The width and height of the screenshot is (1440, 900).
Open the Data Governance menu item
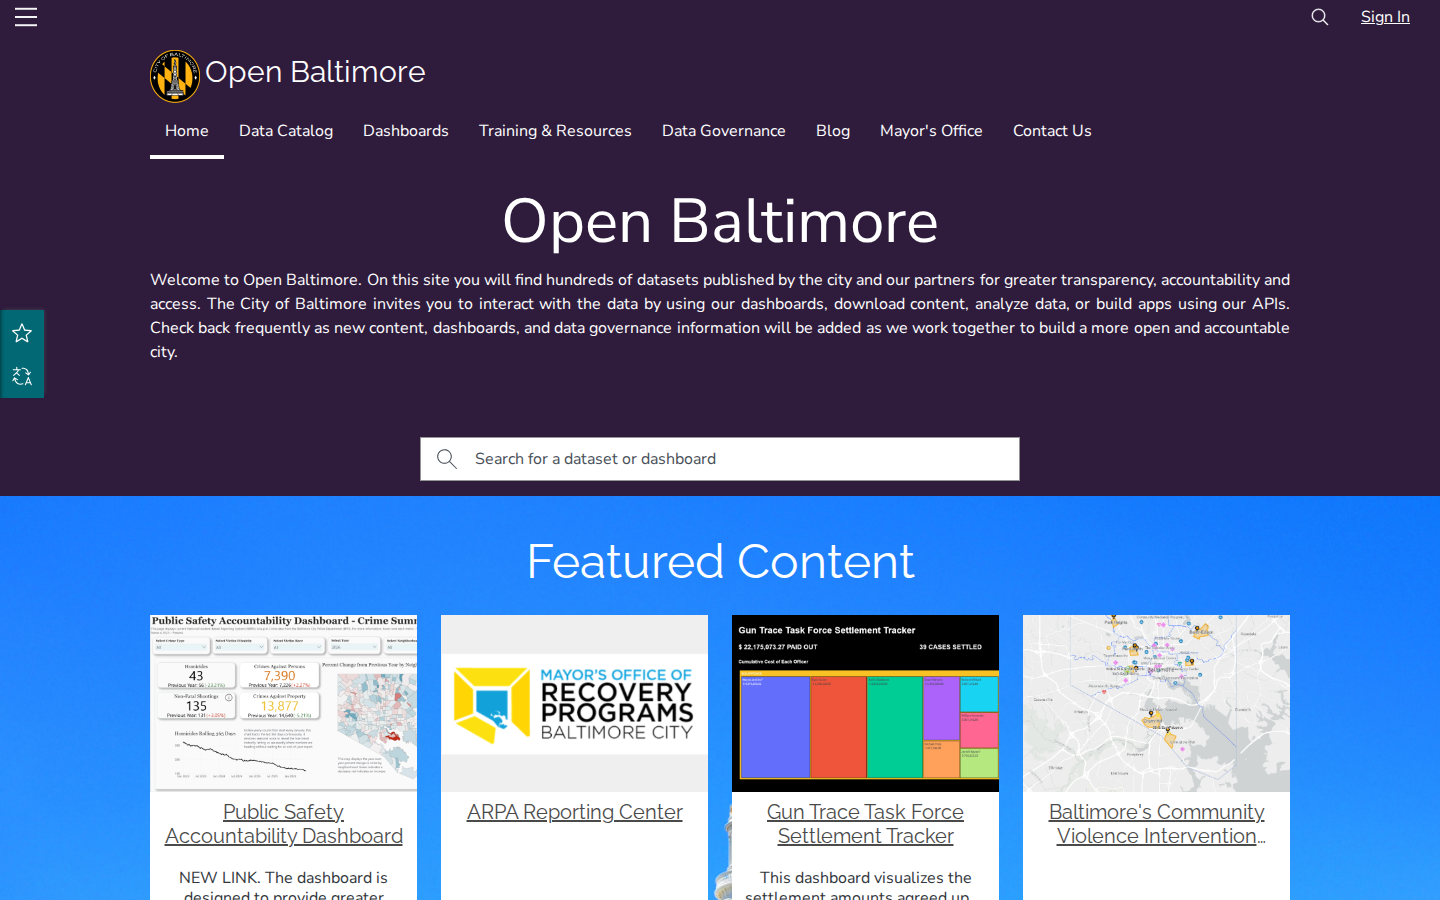[724, 131]
